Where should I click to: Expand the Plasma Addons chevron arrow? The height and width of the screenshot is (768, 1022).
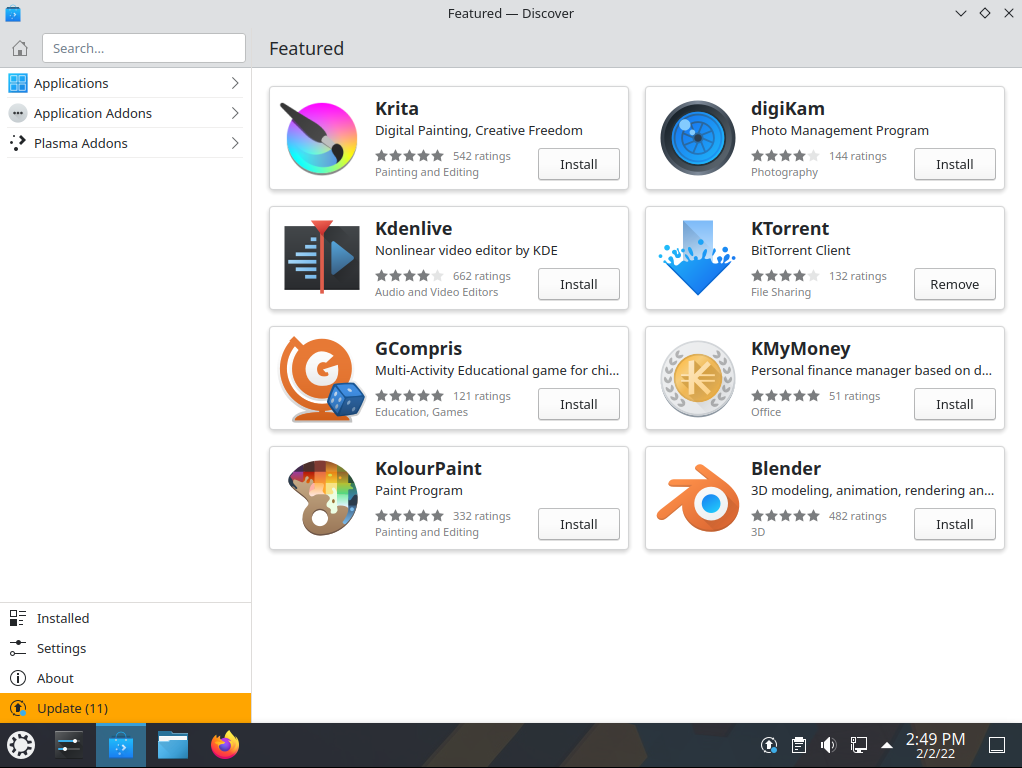(x=235, y=143)
